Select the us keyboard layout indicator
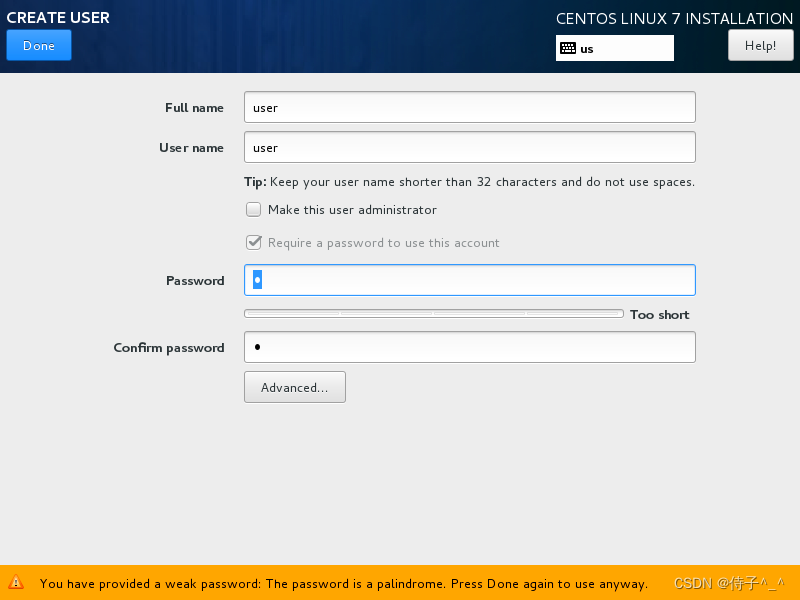This screenshot has height=600, width=800. 614,48
